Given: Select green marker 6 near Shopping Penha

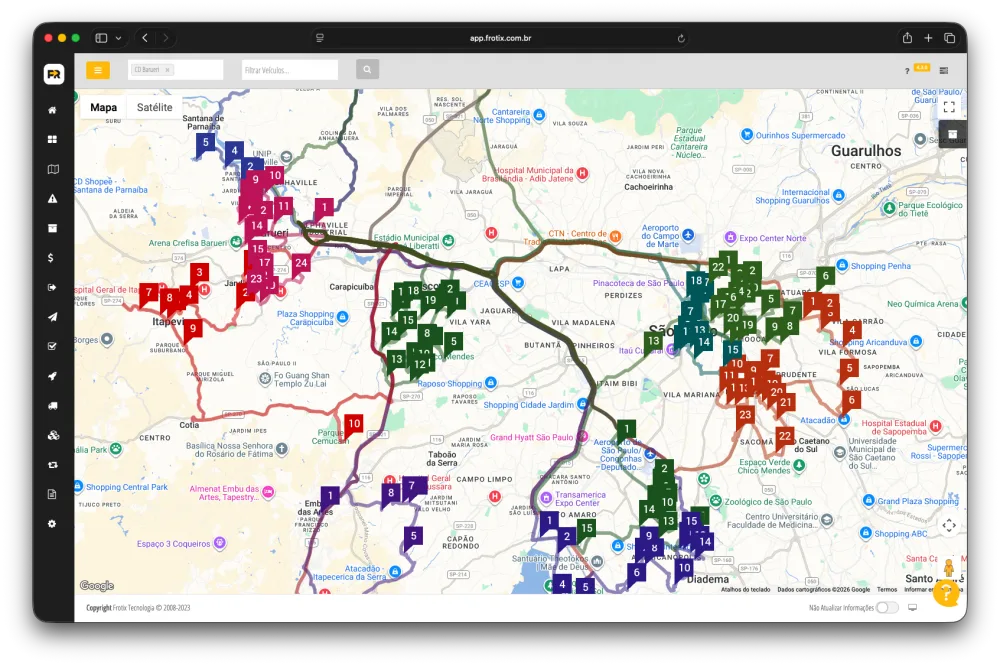Looking at the screenshot, I should pyautogui.click(x=825, y=278).
